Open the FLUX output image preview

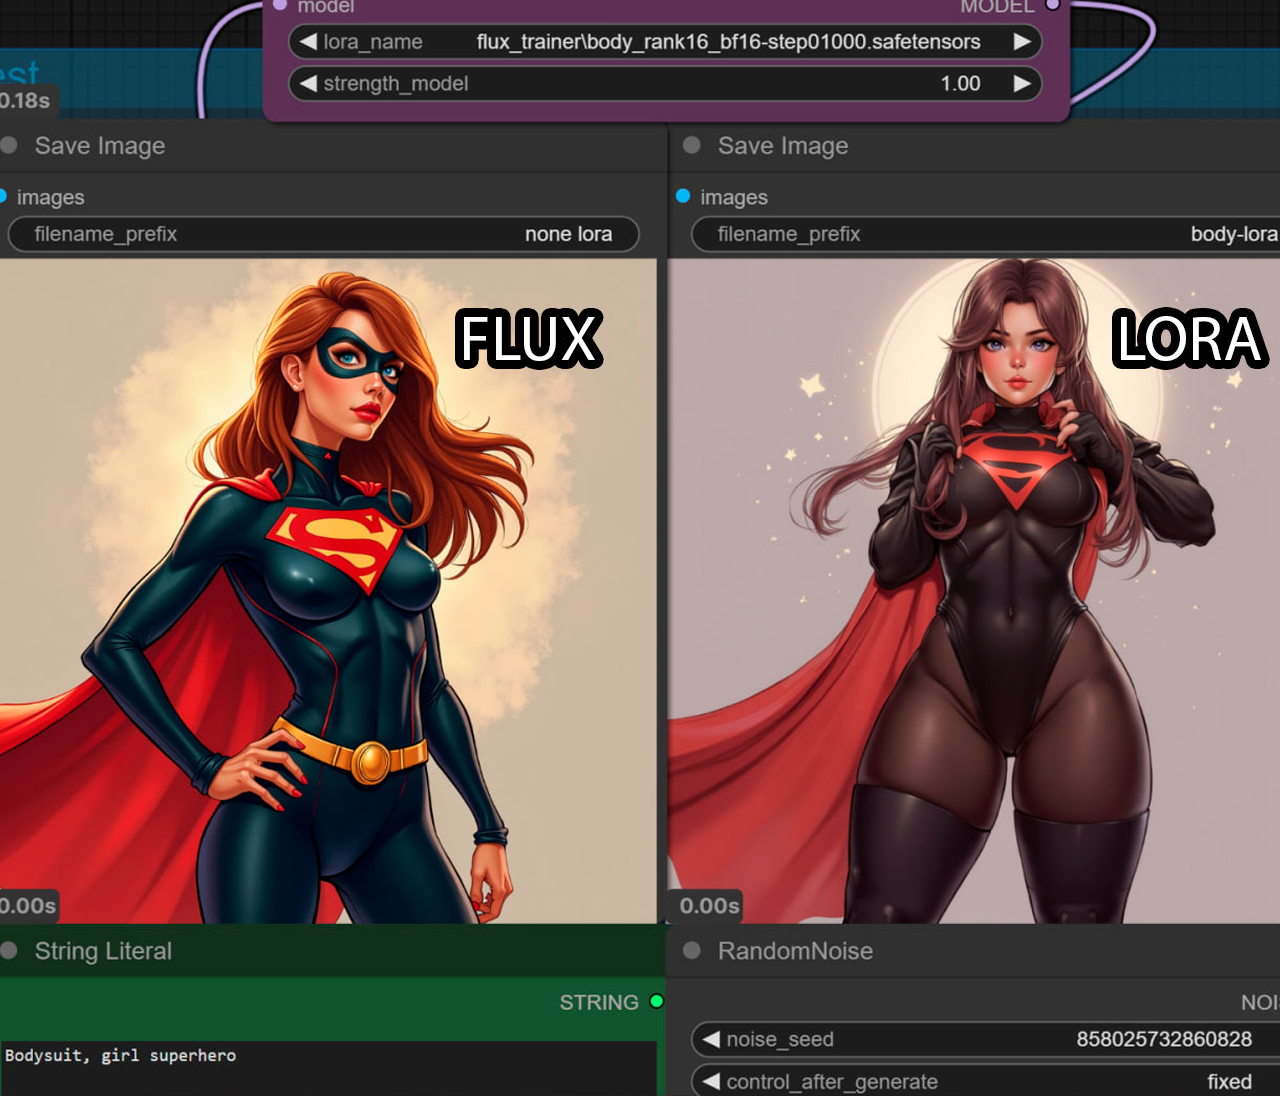pos(328,591)
